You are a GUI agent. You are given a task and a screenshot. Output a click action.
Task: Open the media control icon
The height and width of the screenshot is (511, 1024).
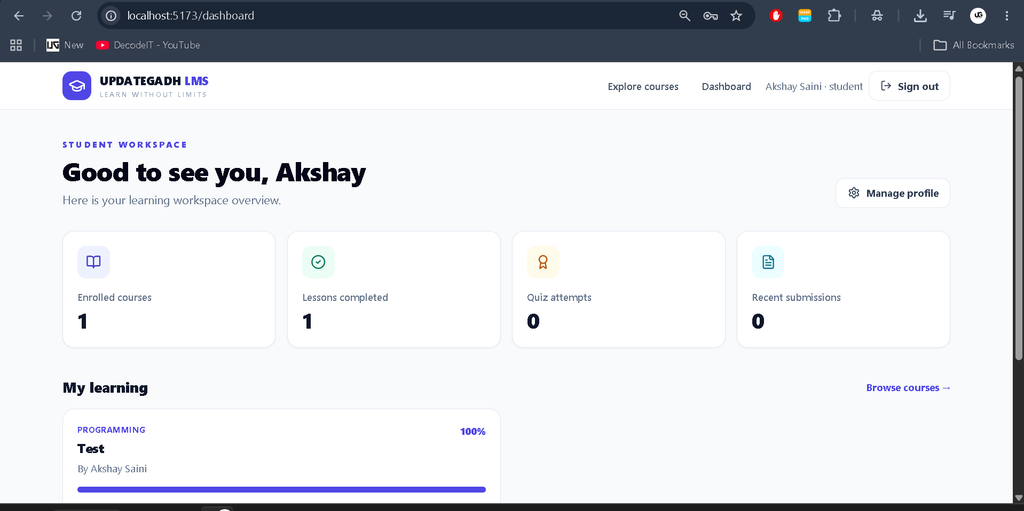pos(950,16)
